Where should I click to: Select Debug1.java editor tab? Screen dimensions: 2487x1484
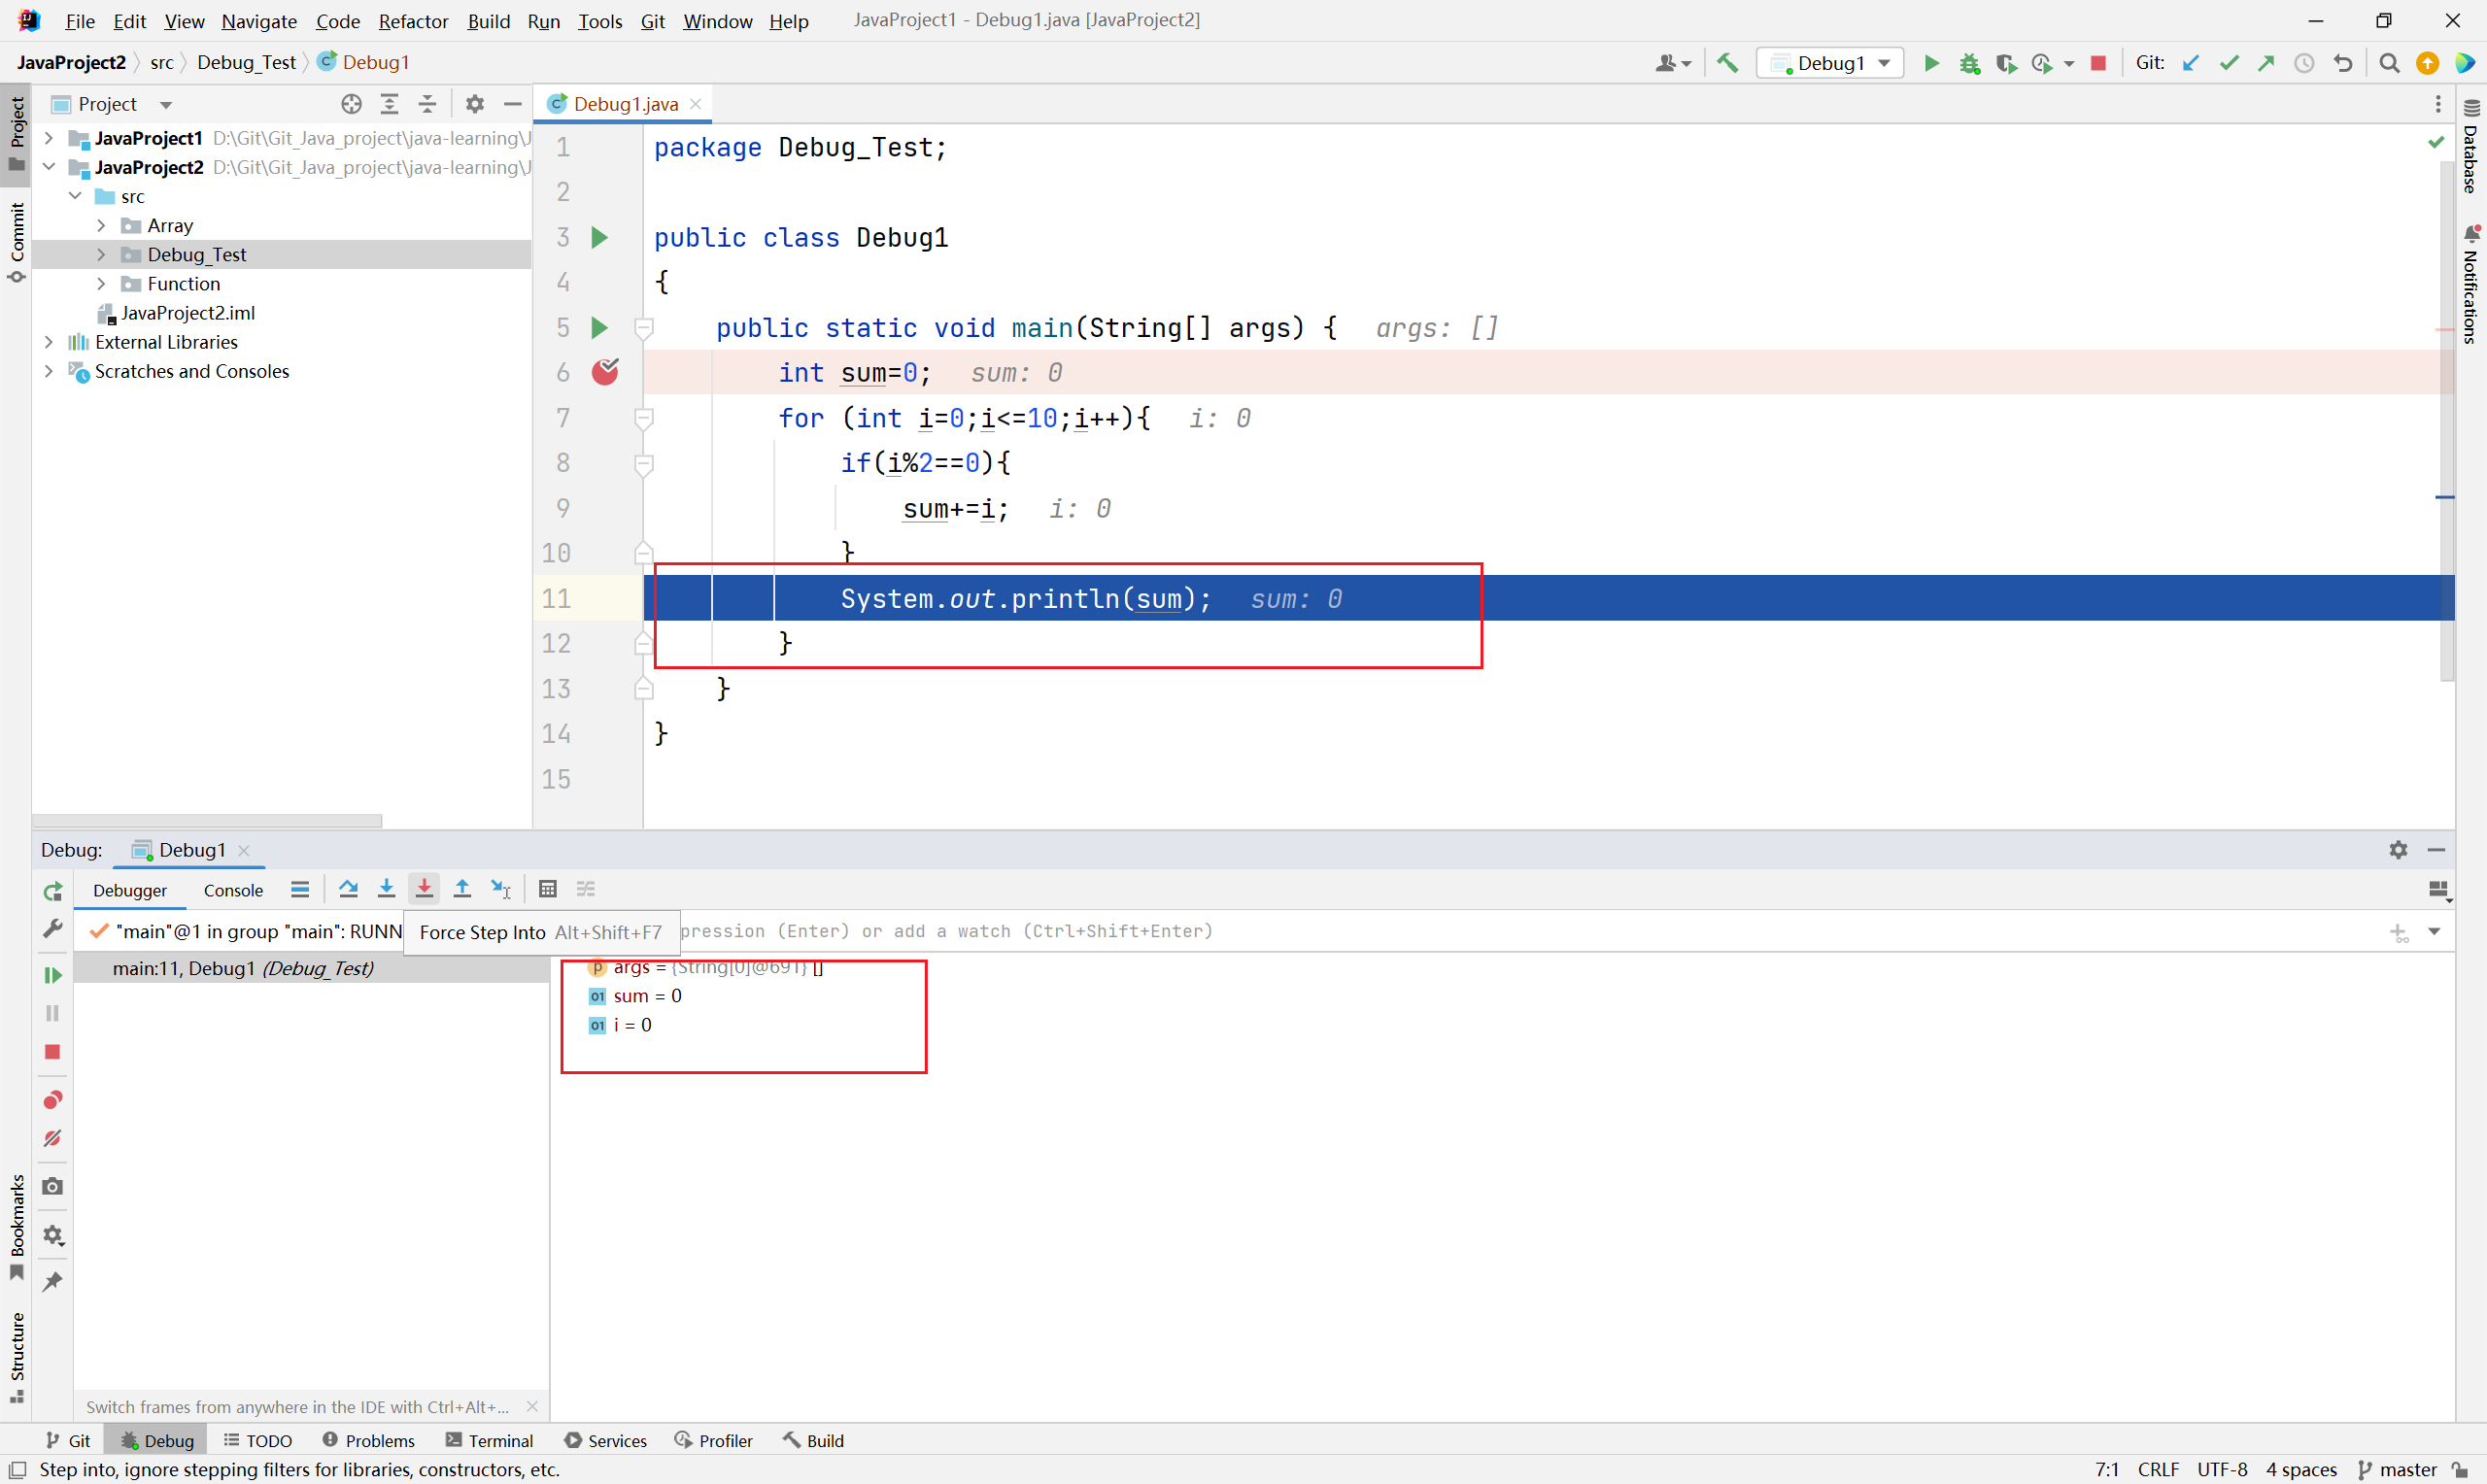[x=624, y=104]
